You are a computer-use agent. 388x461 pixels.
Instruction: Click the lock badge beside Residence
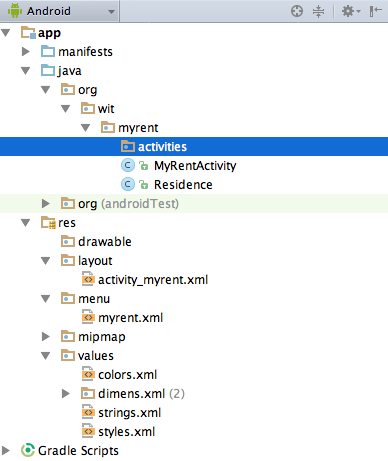143,185
